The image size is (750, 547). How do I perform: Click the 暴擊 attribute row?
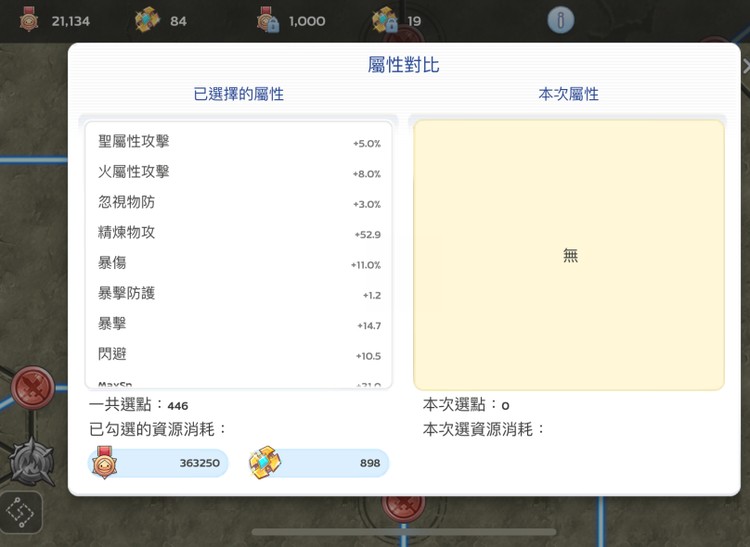239,324
